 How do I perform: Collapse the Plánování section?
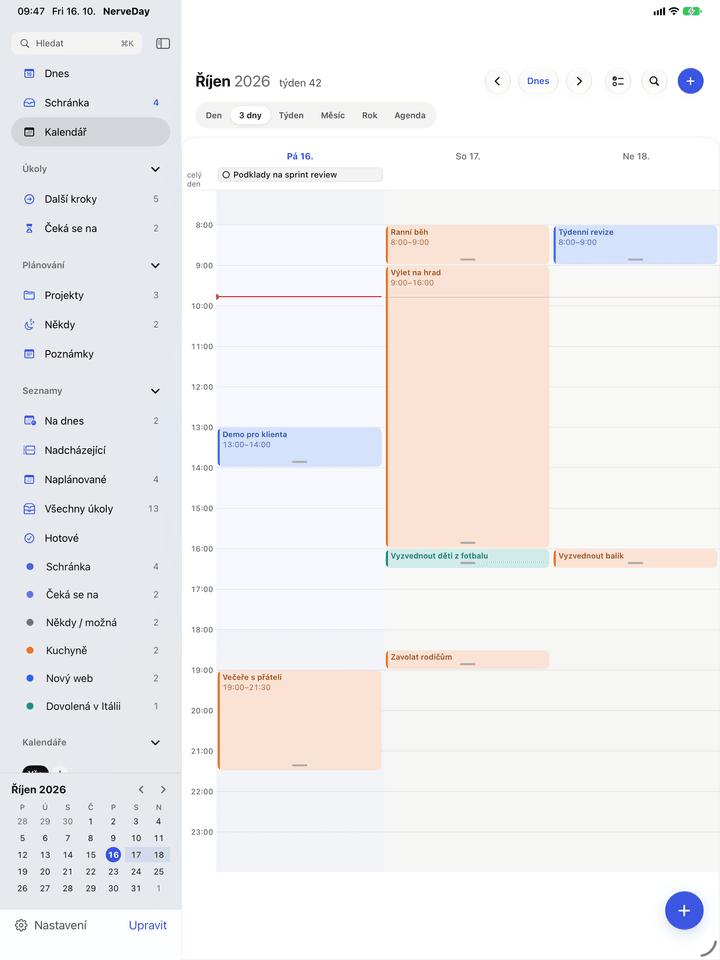[x=156, y=265]
